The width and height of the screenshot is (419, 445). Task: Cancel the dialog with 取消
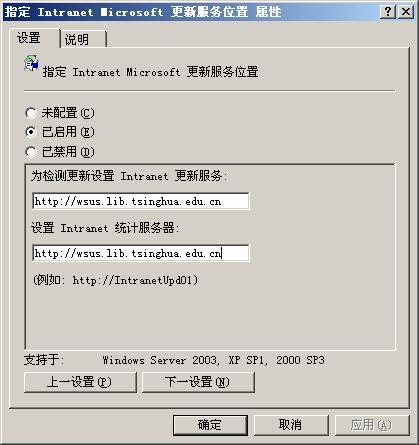[x=291, y=425]
